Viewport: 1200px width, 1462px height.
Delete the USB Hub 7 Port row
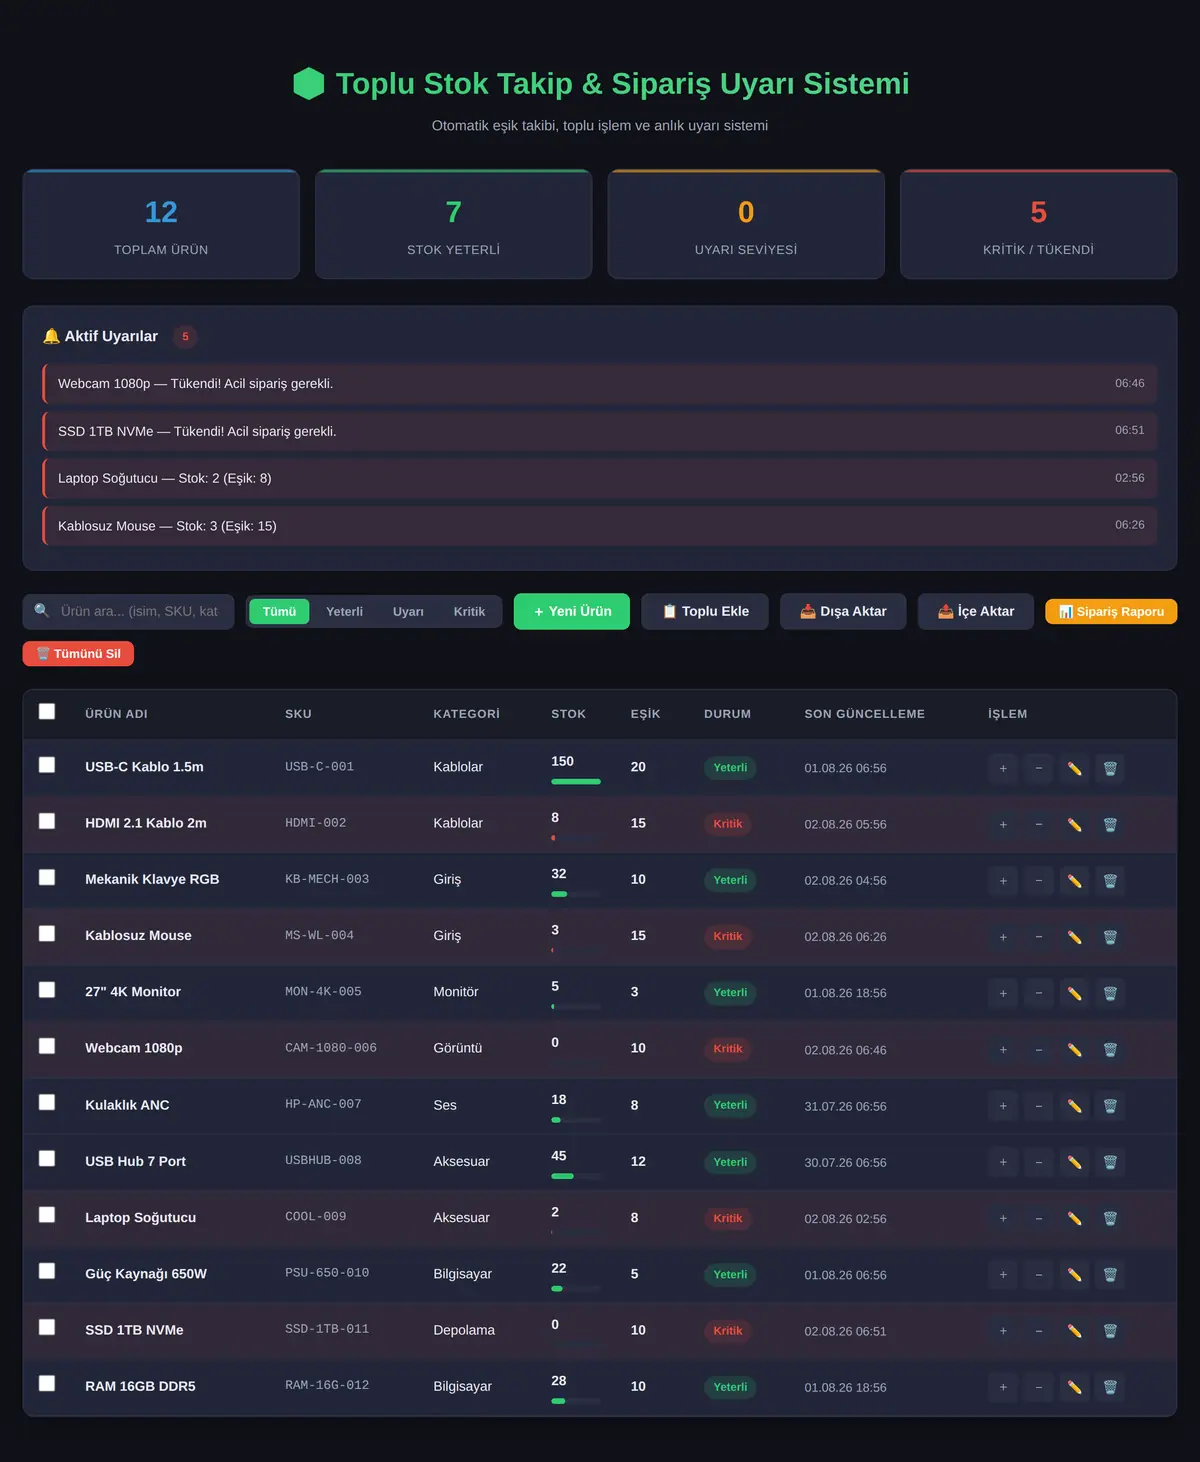[1110, 1162]
